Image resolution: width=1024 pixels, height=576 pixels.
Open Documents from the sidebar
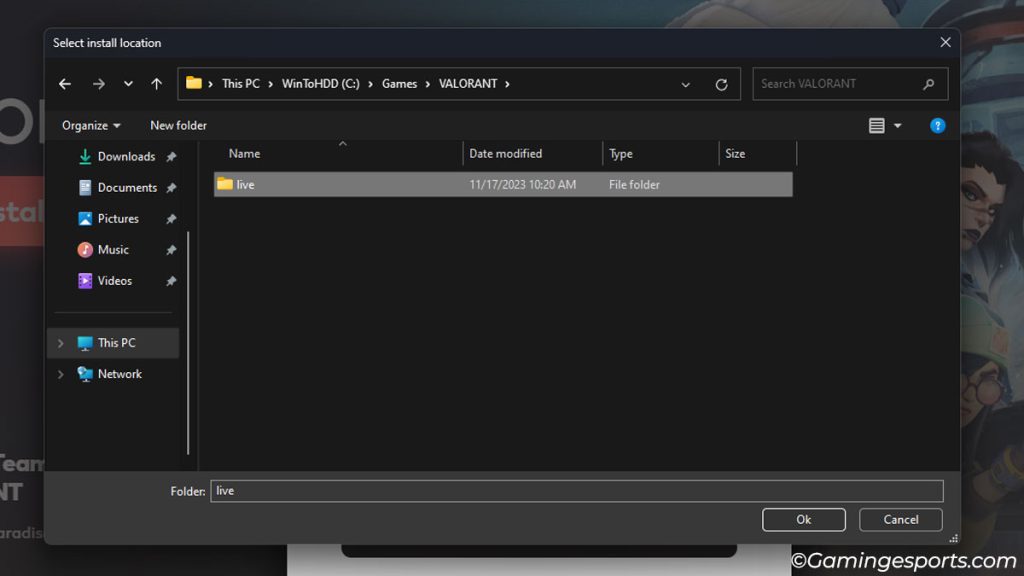[x=128, y=187]
